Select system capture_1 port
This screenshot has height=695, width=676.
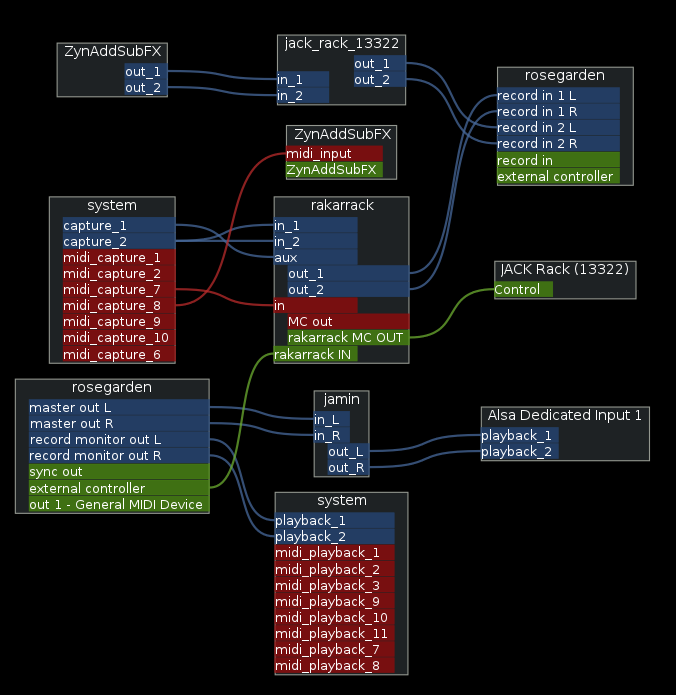[119, 225]
